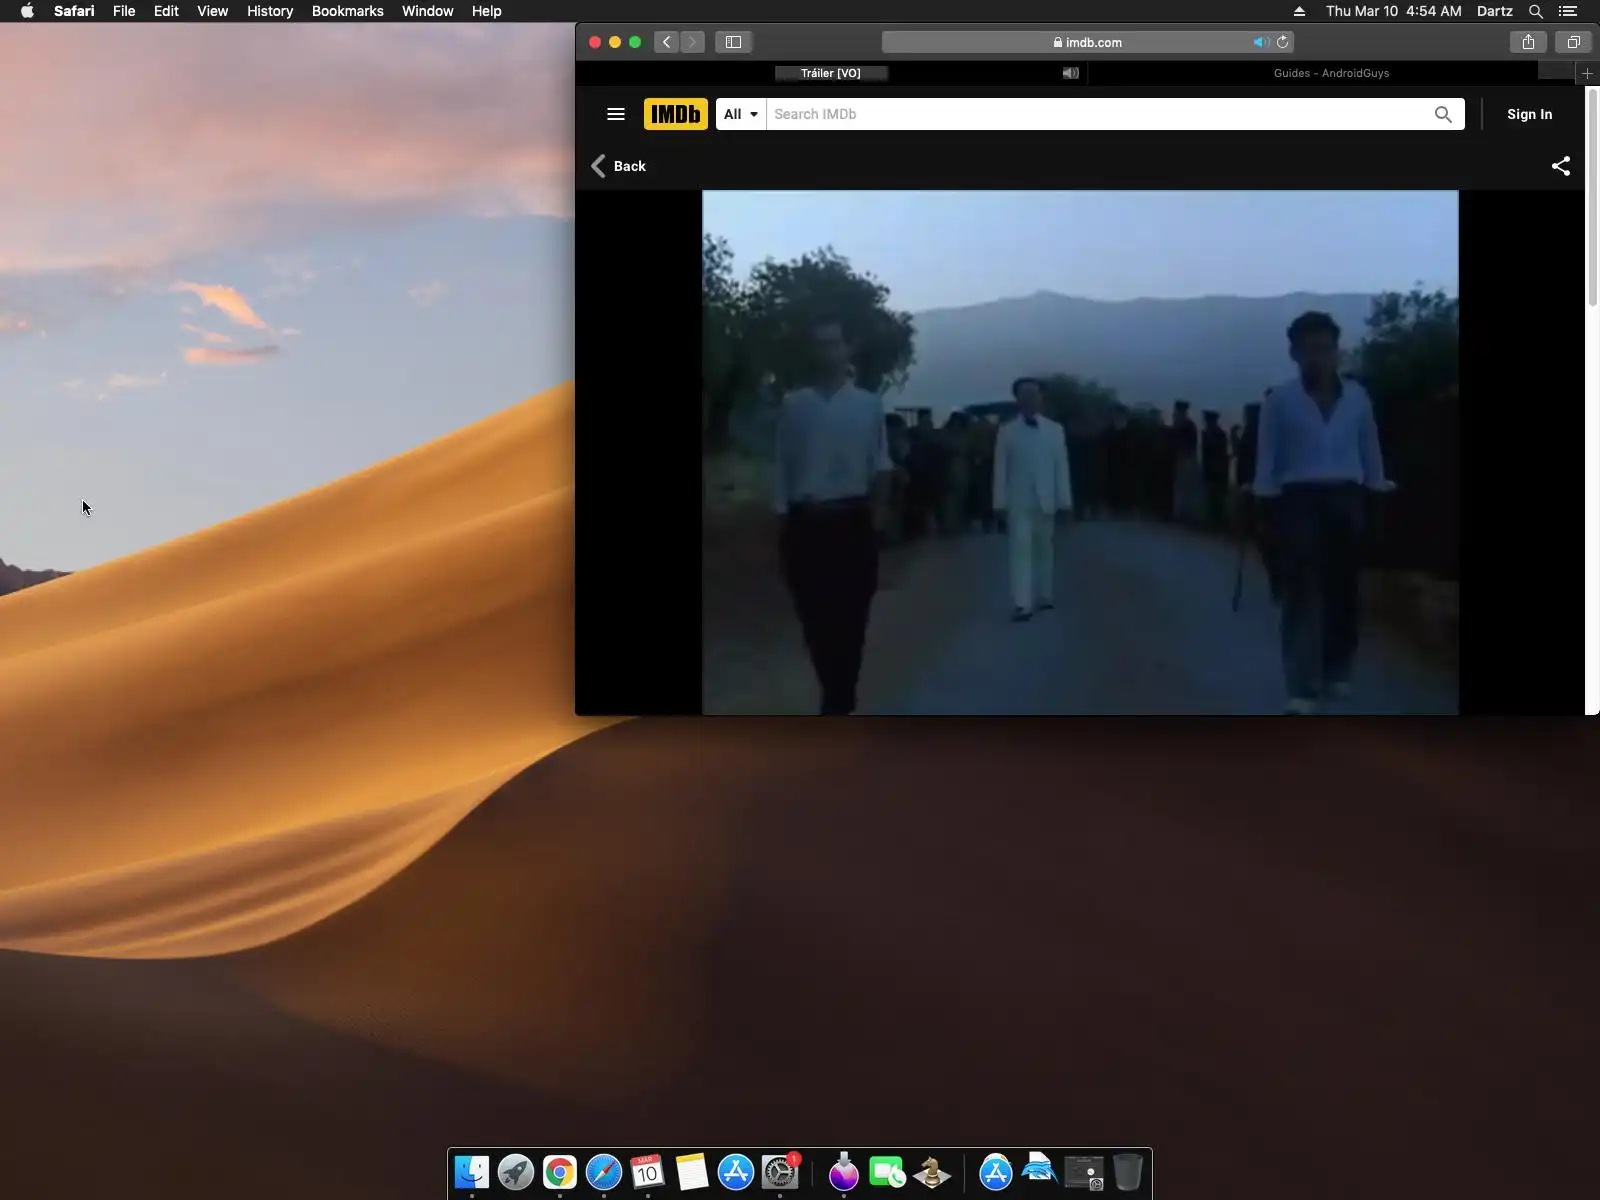Viewport: 1600px width, 1200px height.
Task: Open the History menu
Action: [270, 11]
